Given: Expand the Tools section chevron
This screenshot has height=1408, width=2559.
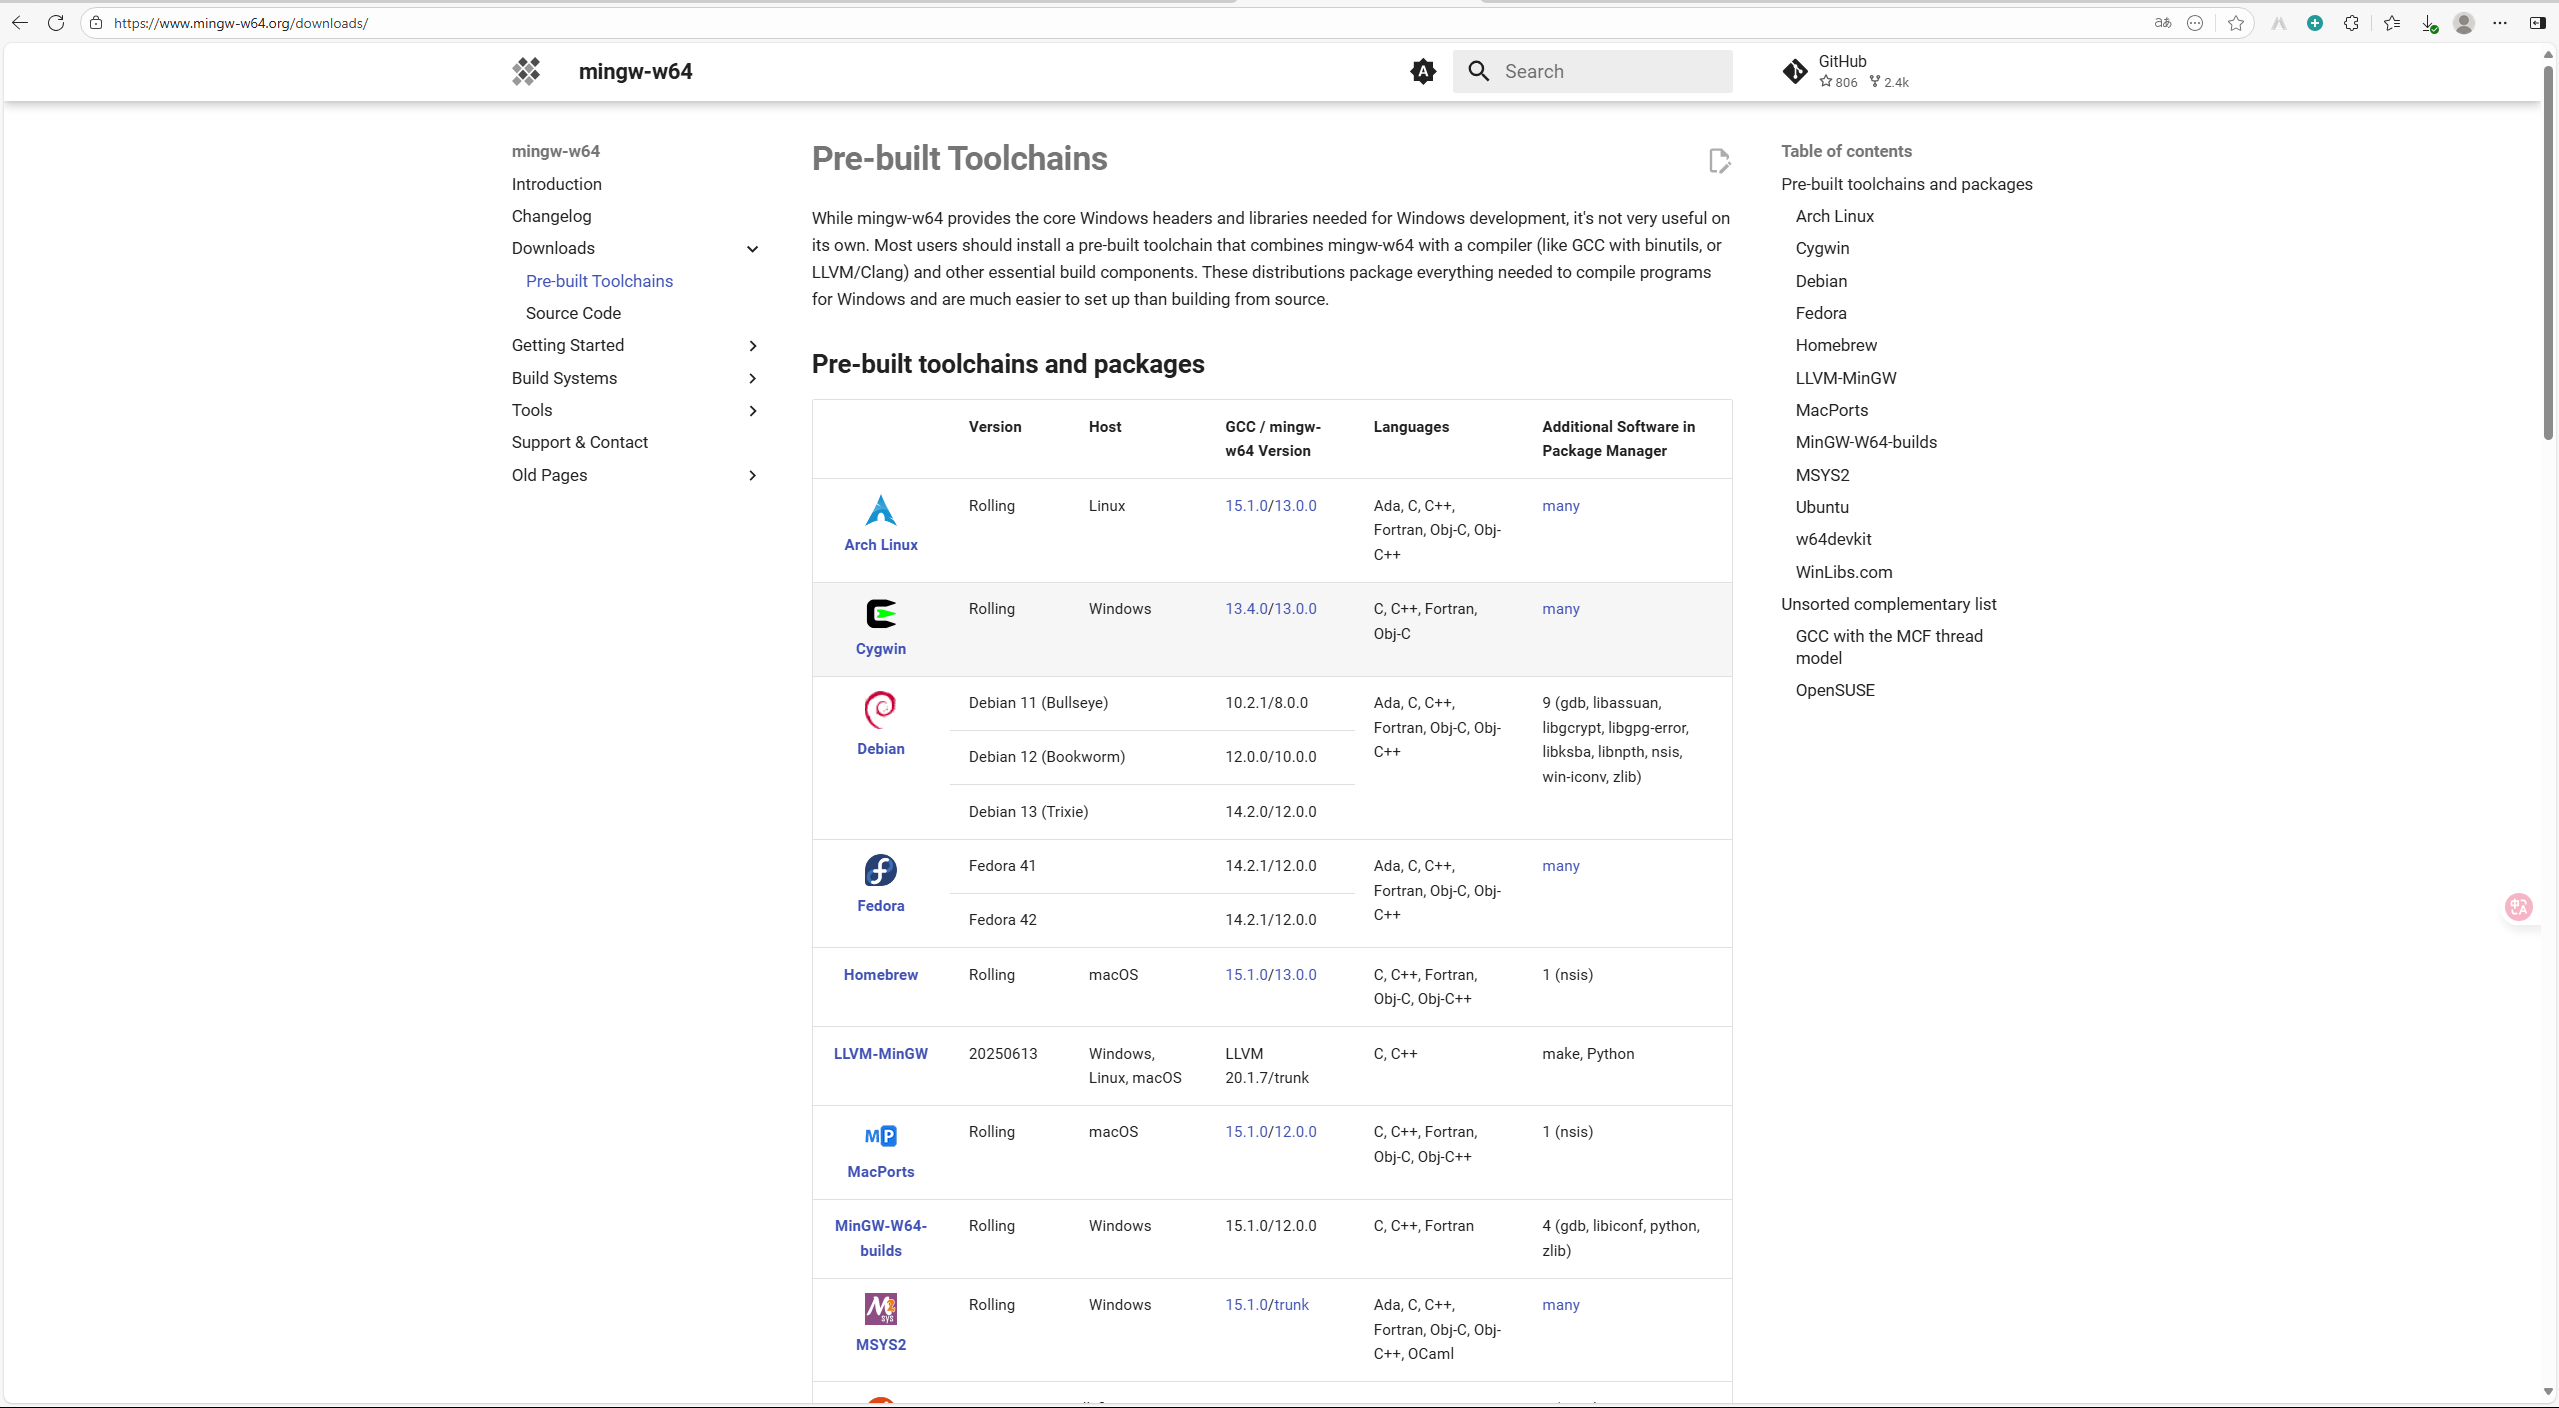Looking at the screenshot, I should (753, 411).
